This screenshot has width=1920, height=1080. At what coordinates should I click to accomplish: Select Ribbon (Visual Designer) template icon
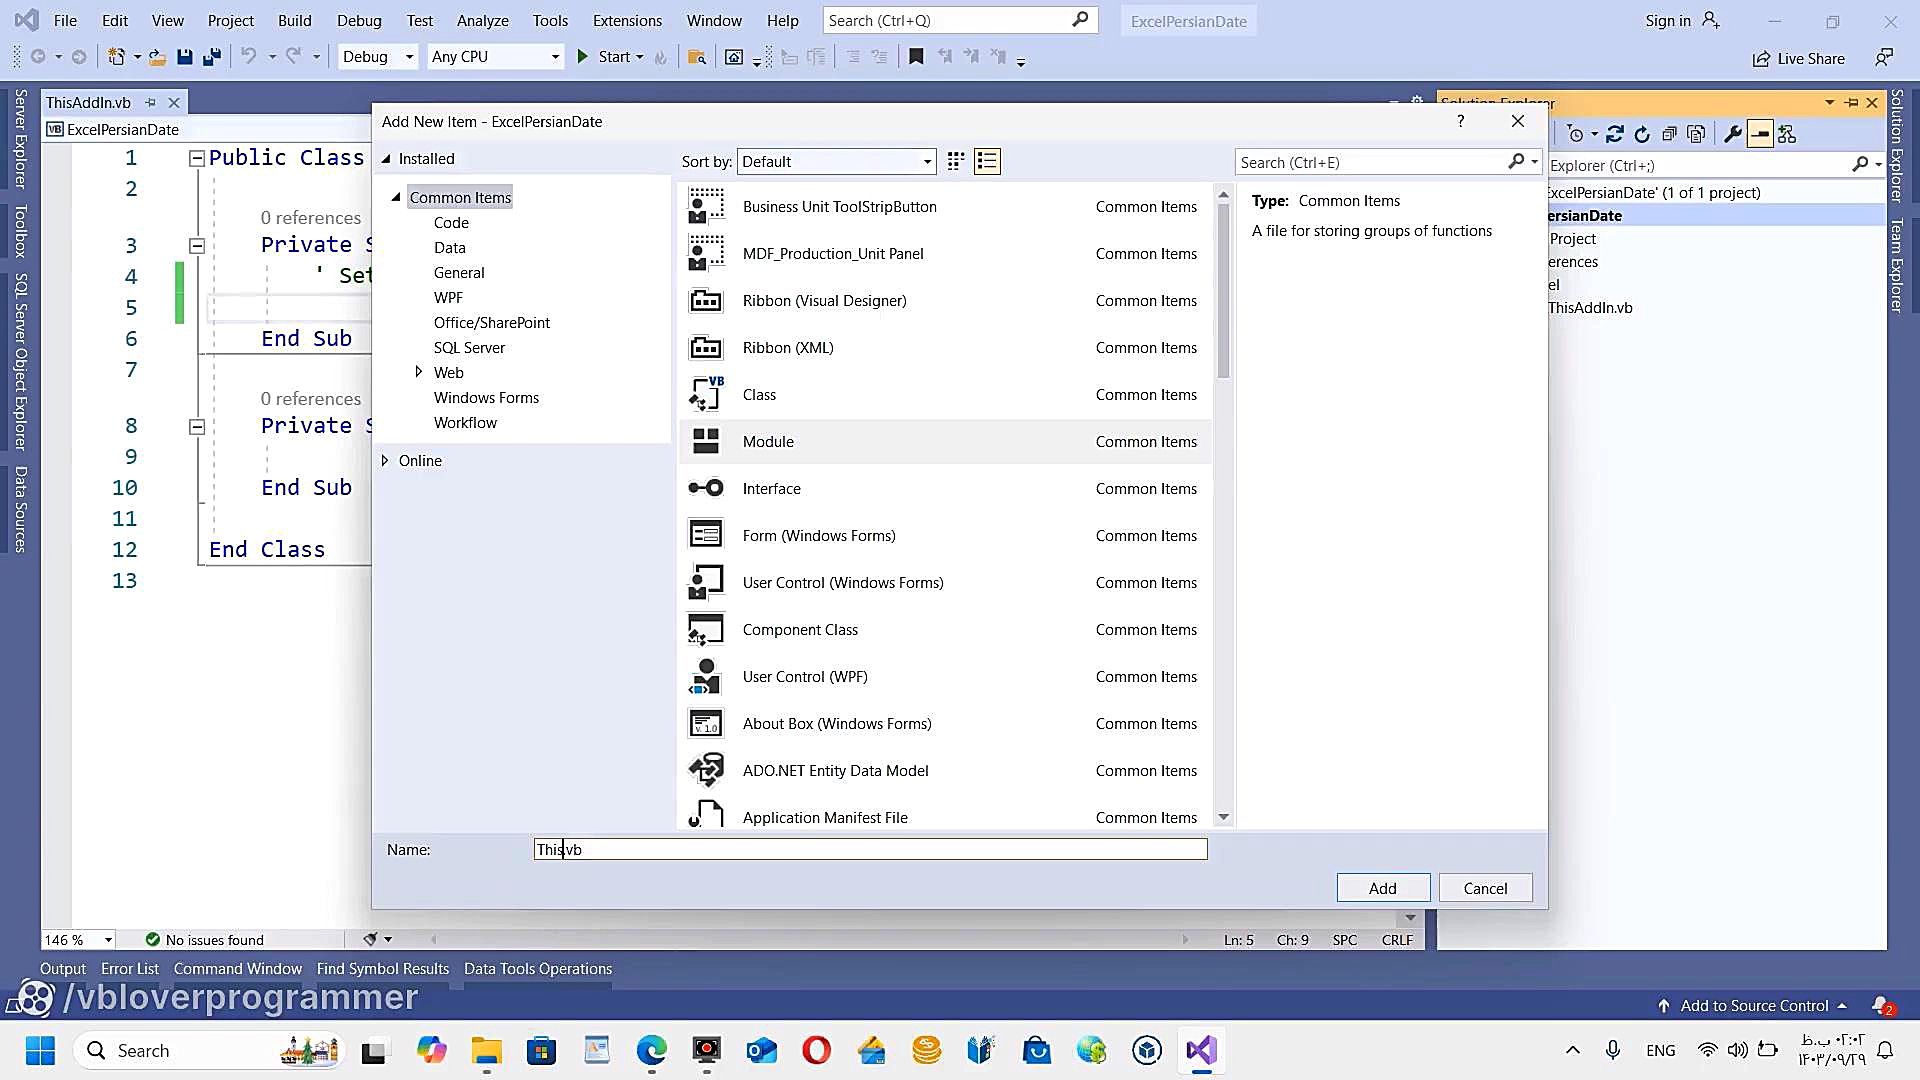click(x=706, y=300)
